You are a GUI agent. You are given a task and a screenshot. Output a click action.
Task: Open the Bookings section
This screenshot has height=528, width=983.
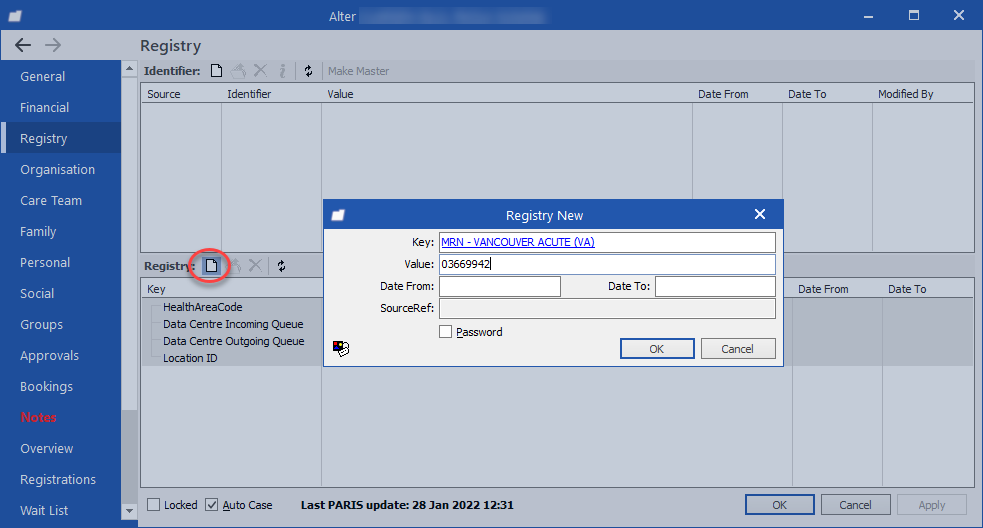(46, 387)
